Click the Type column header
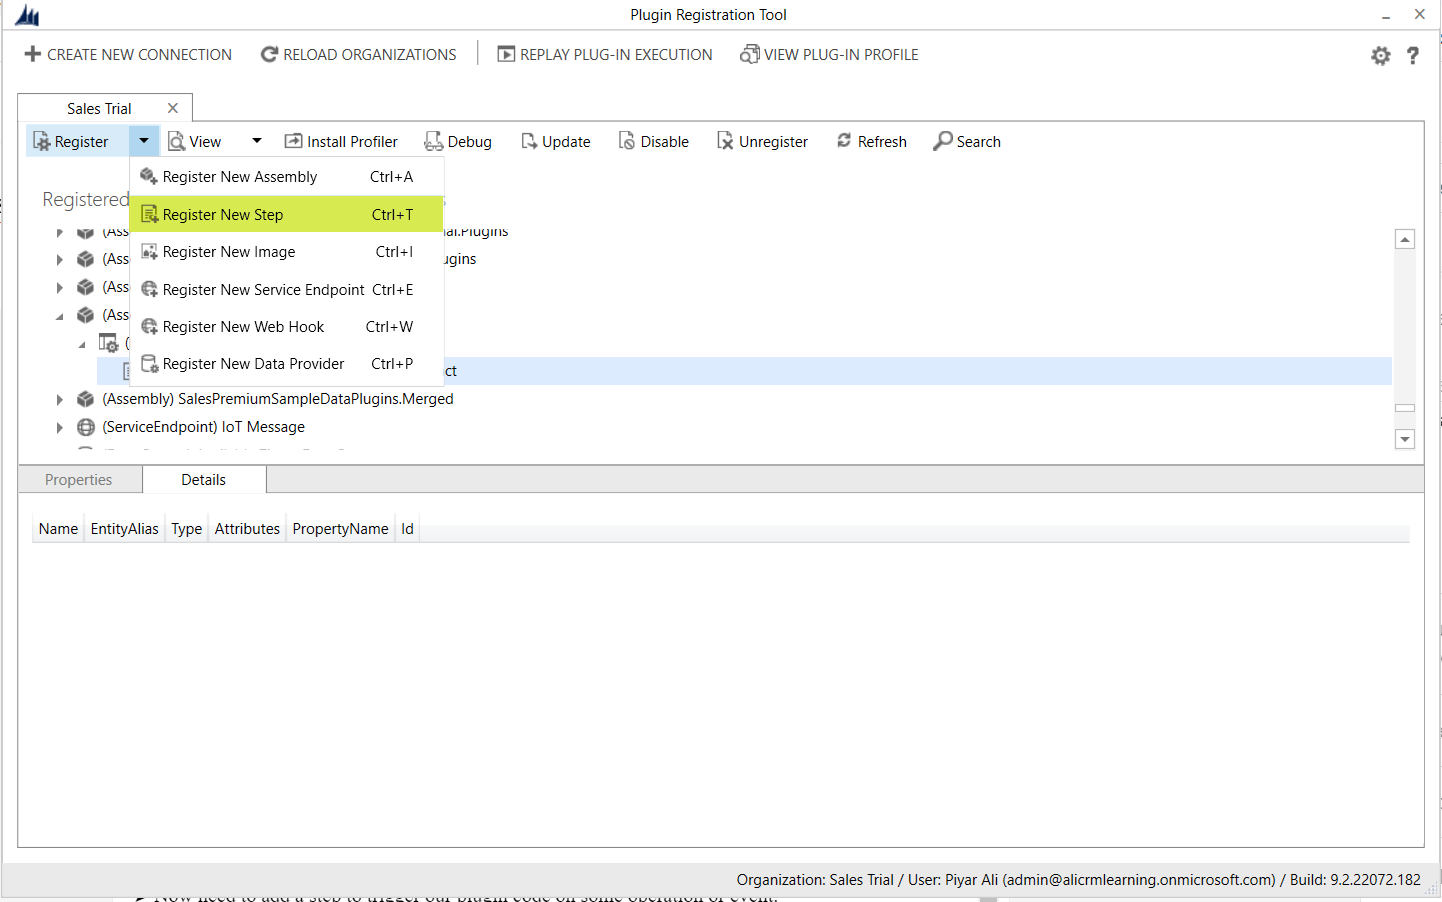The width and height of the screenshot is (1442, 902). click(x=186, y=529)
